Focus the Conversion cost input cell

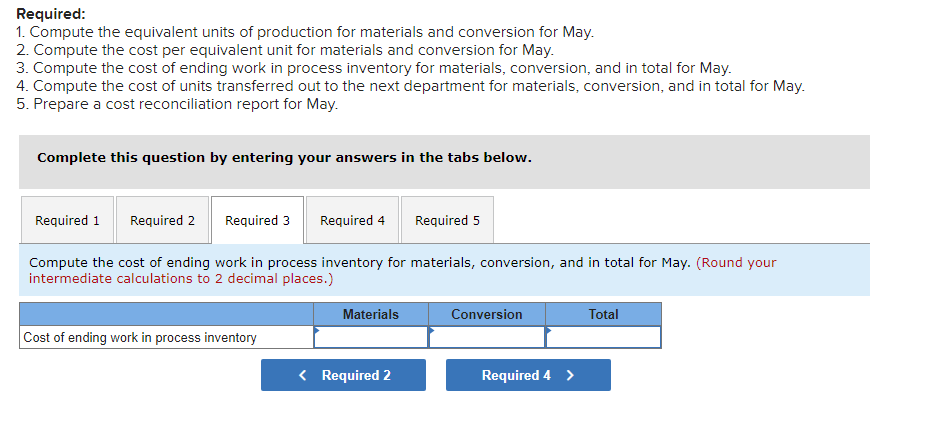(x=487, y=338)
